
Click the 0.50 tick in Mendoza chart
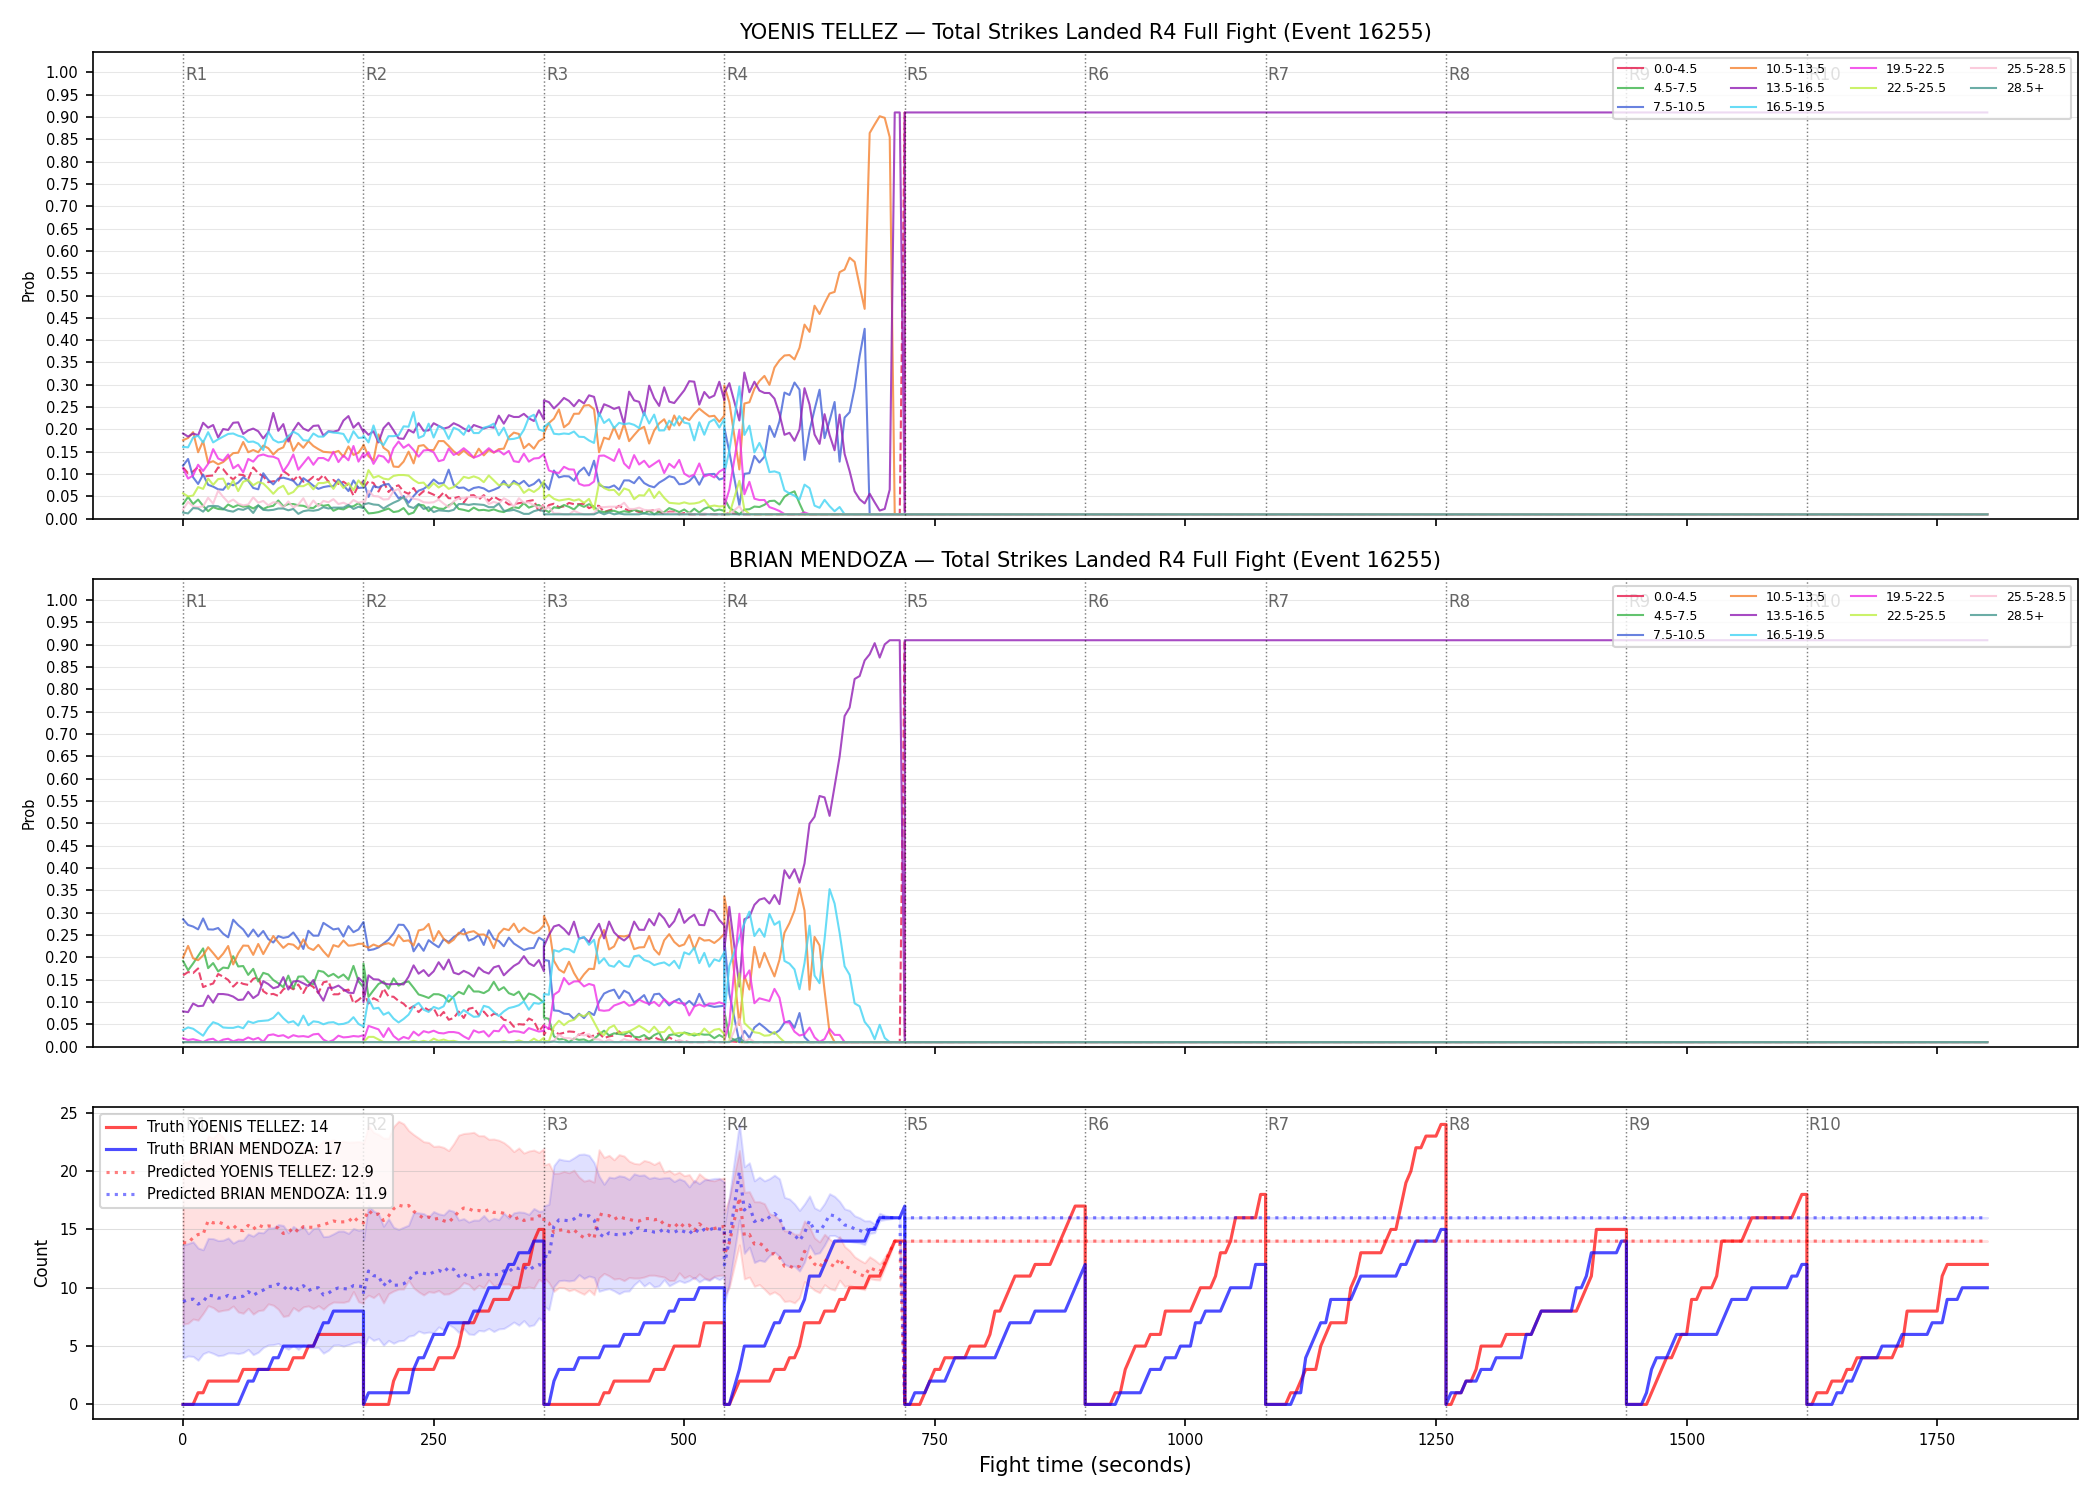click(62, 824)
